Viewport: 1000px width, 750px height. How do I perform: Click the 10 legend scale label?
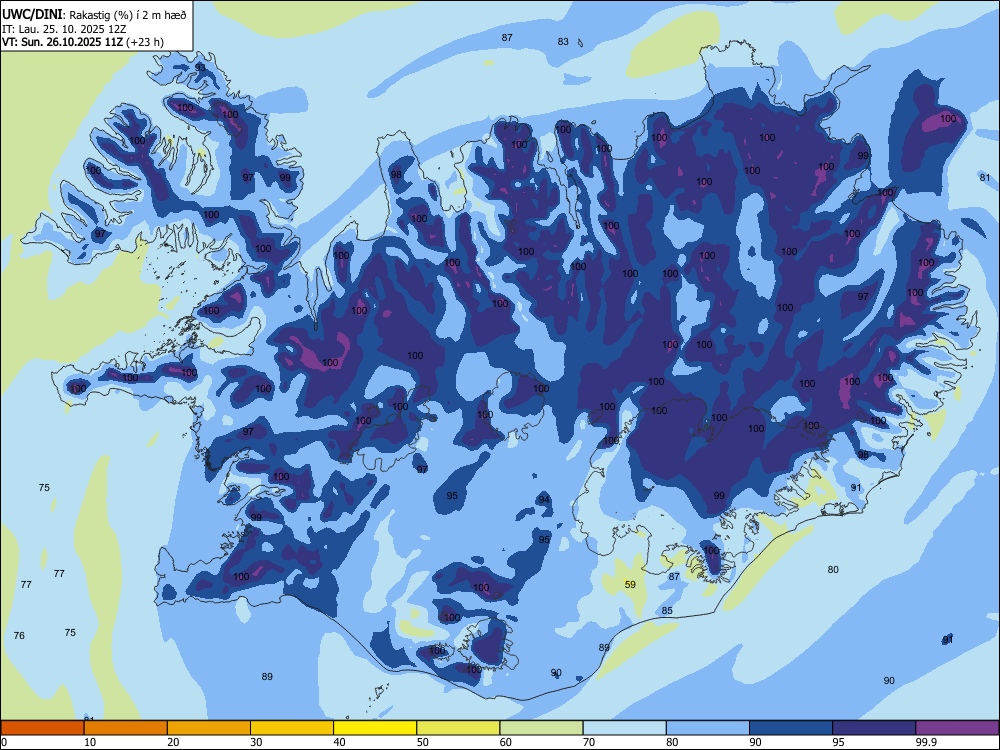click(x=90, y=742)
